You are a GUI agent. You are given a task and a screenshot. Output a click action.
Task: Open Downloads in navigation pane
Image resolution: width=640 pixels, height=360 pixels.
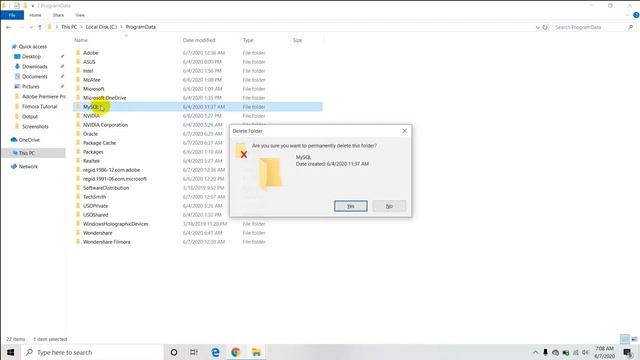point(35,67)
